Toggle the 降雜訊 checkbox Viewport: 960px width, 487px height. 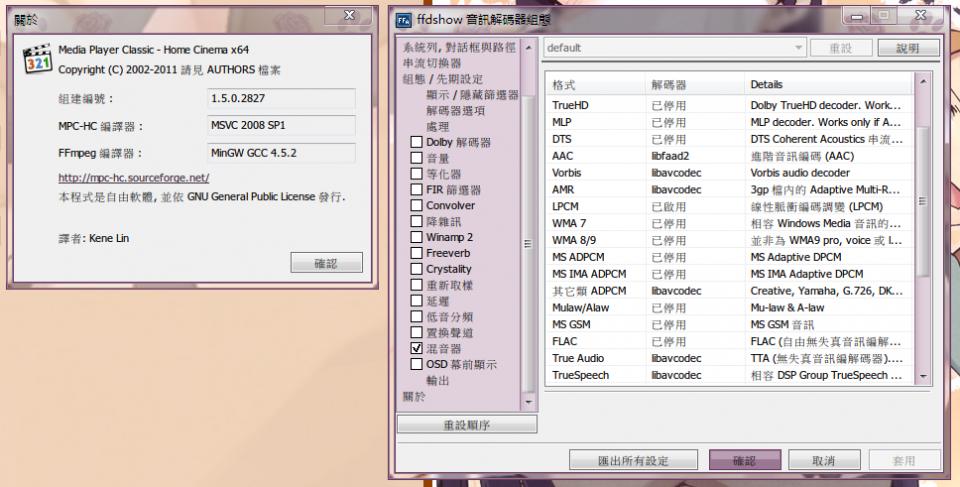[416, 221]
